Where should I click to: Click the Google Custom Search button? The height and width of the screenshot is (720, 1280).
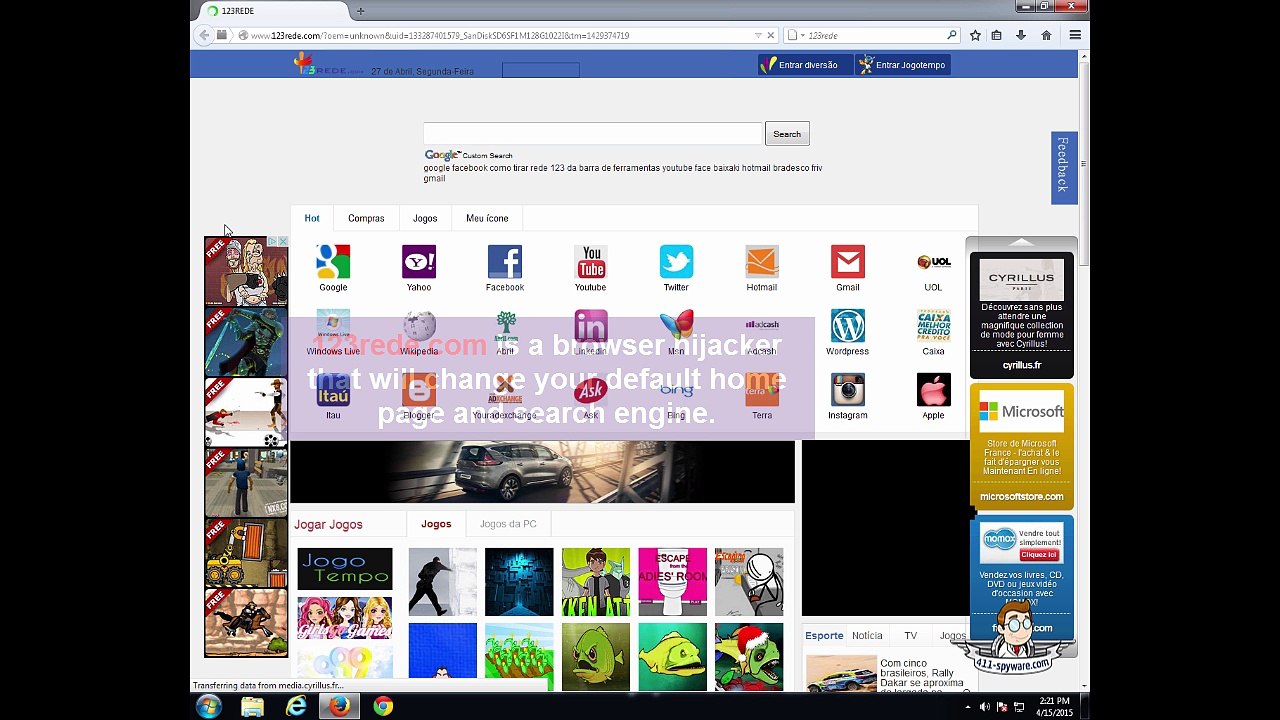[x=787, y=134]
